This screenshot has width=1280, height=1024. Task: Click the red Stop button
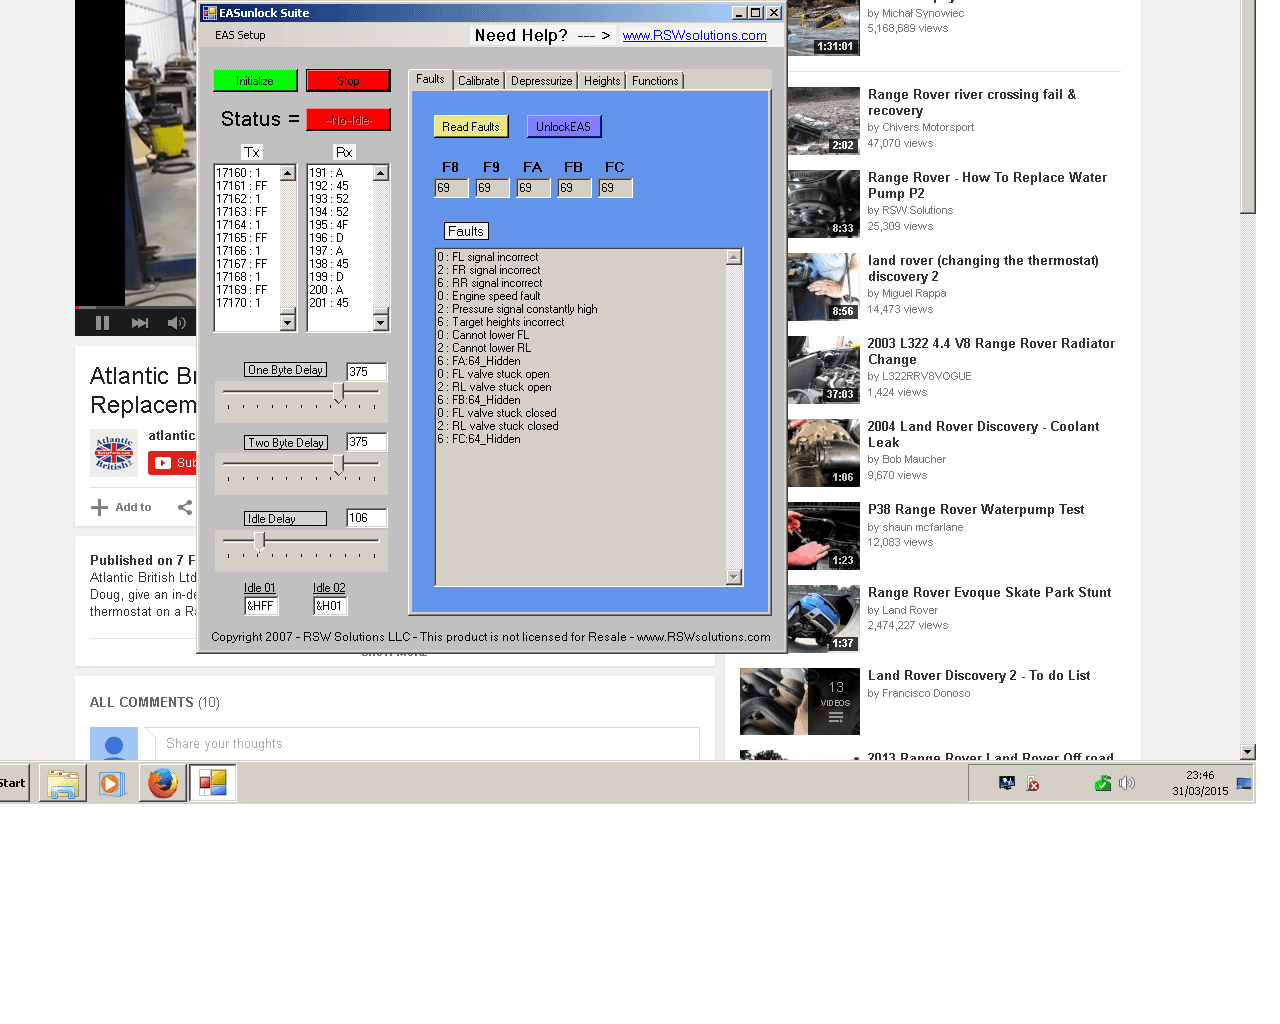348,81
